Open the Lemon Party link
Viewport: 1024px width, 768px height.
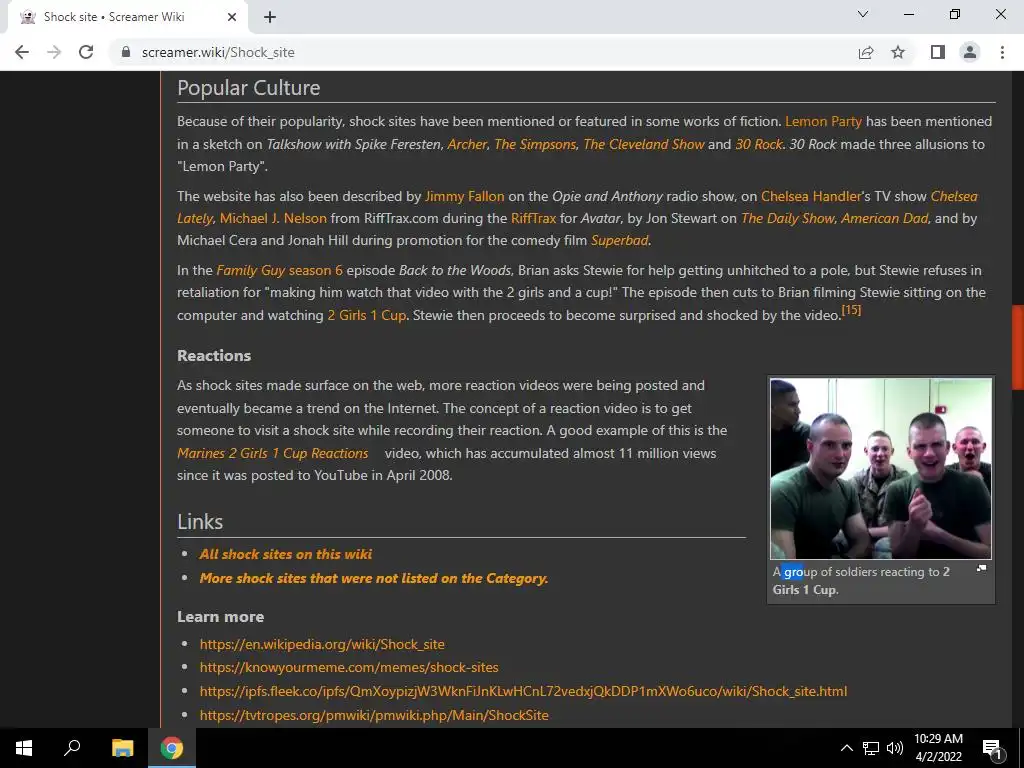pos(824,121)
